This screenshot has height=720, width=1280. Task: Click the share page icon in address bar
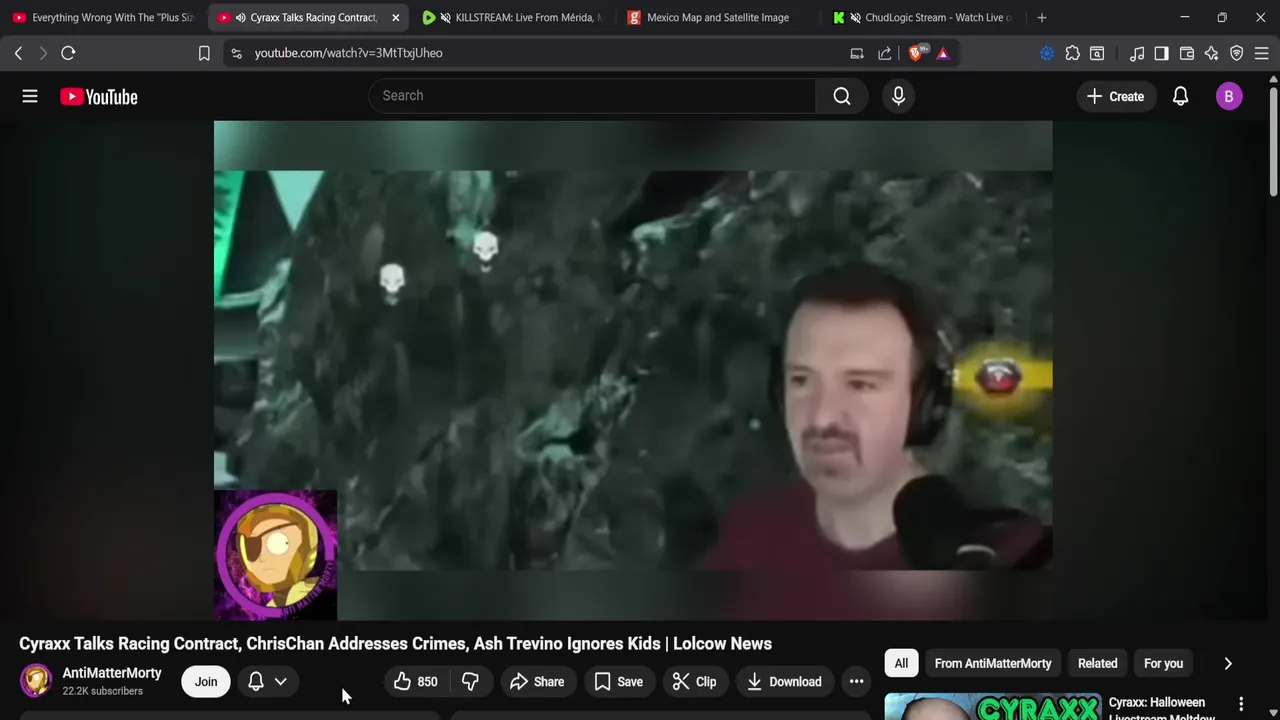point(885,53)
